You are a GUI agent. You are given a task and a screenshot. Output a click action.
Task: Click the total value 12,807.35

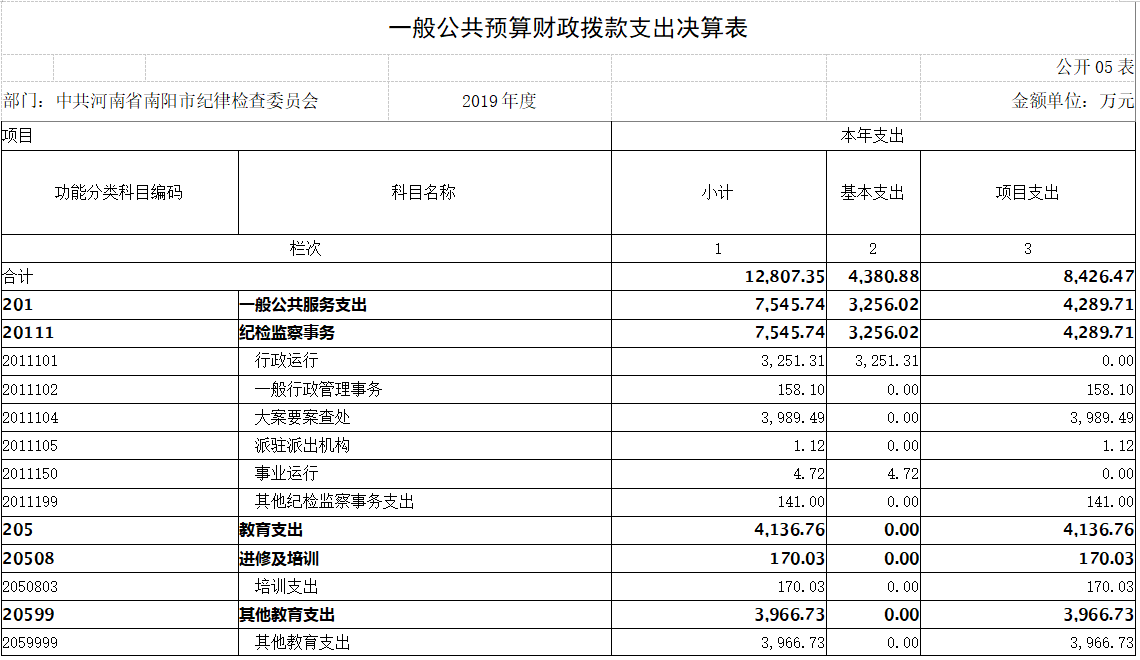[784, 276]
